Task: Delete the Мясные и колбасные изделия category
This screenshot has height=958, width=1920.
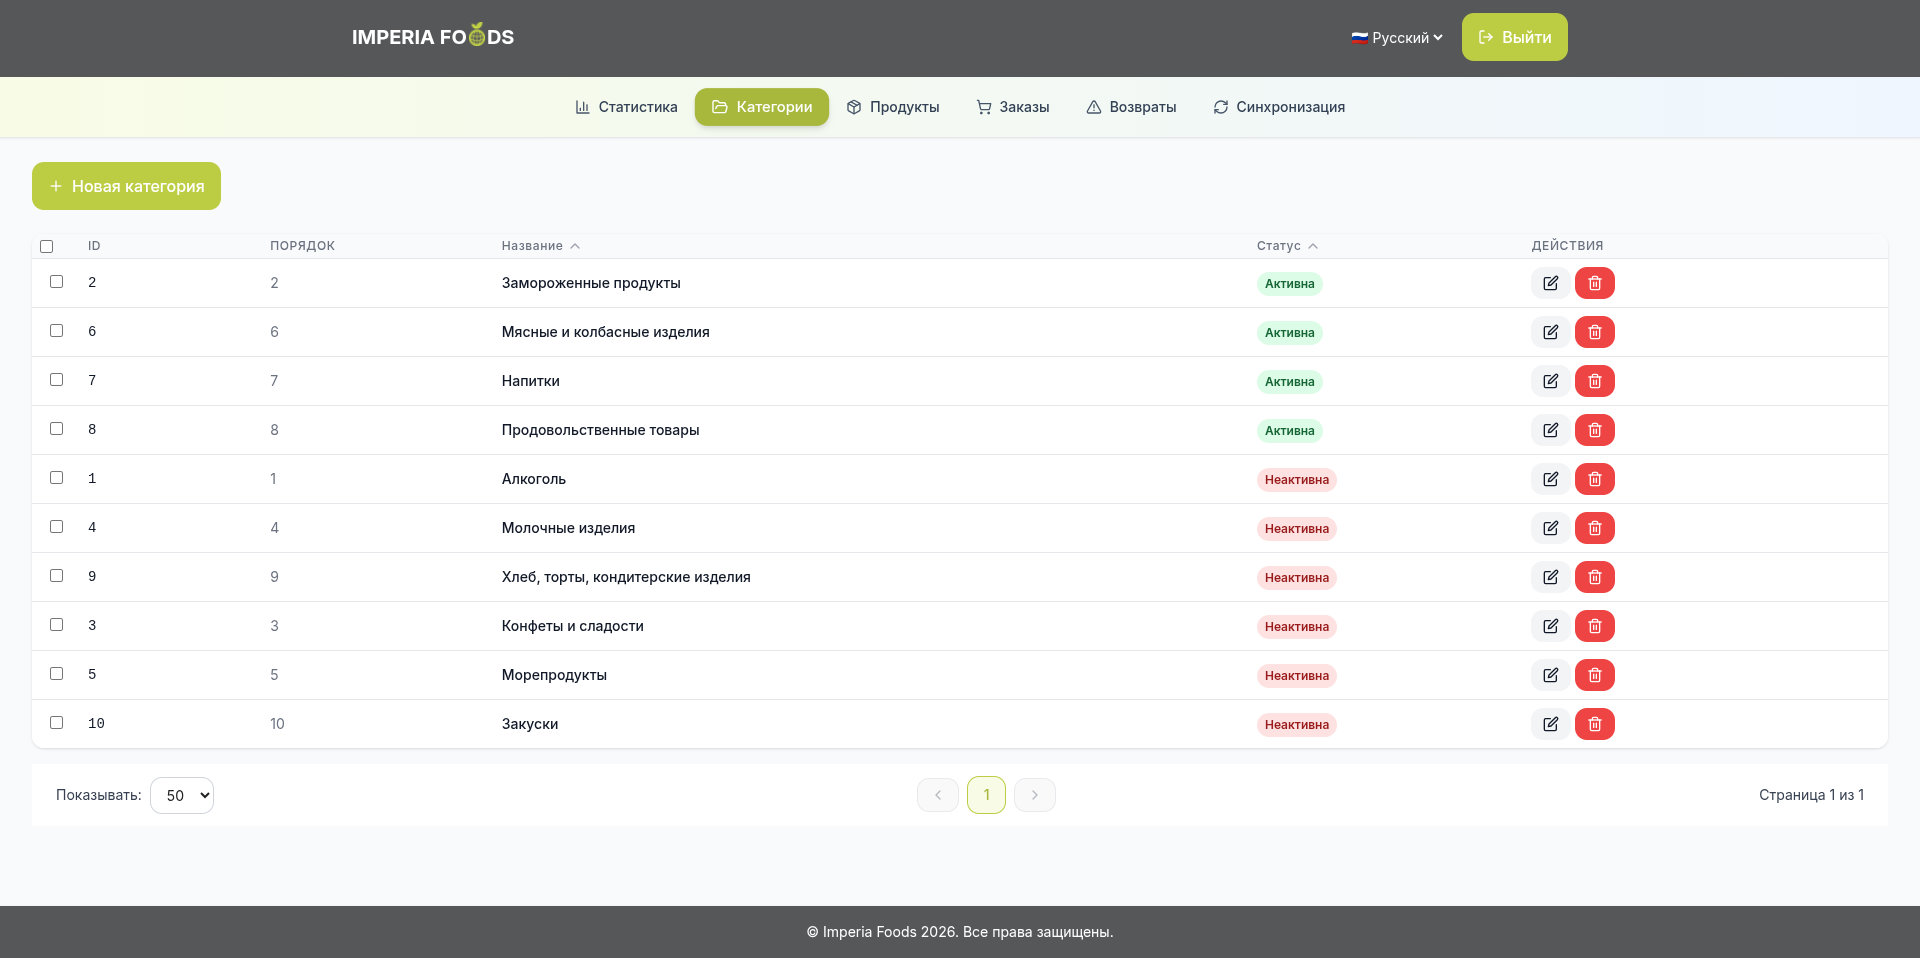Action: 1595,332
